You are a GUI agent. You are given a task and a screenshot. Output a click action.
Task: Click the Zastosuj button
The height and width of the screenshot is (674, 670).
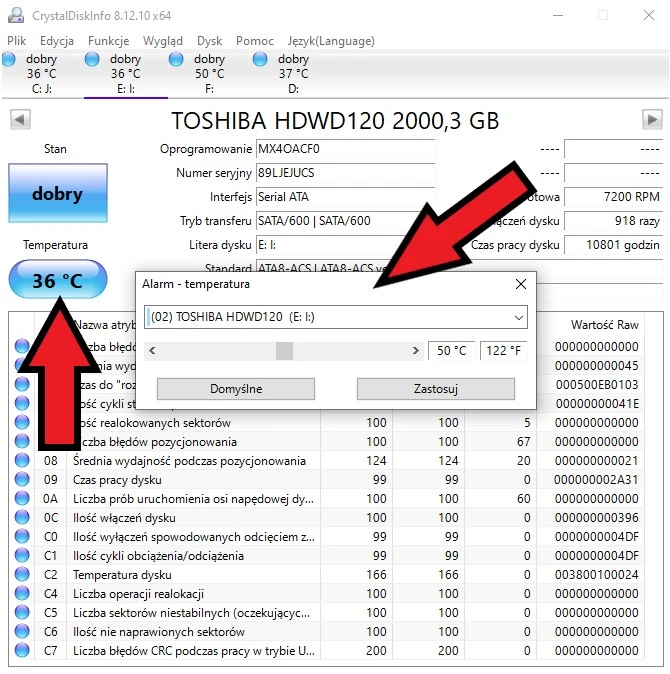tap(436, 389)
